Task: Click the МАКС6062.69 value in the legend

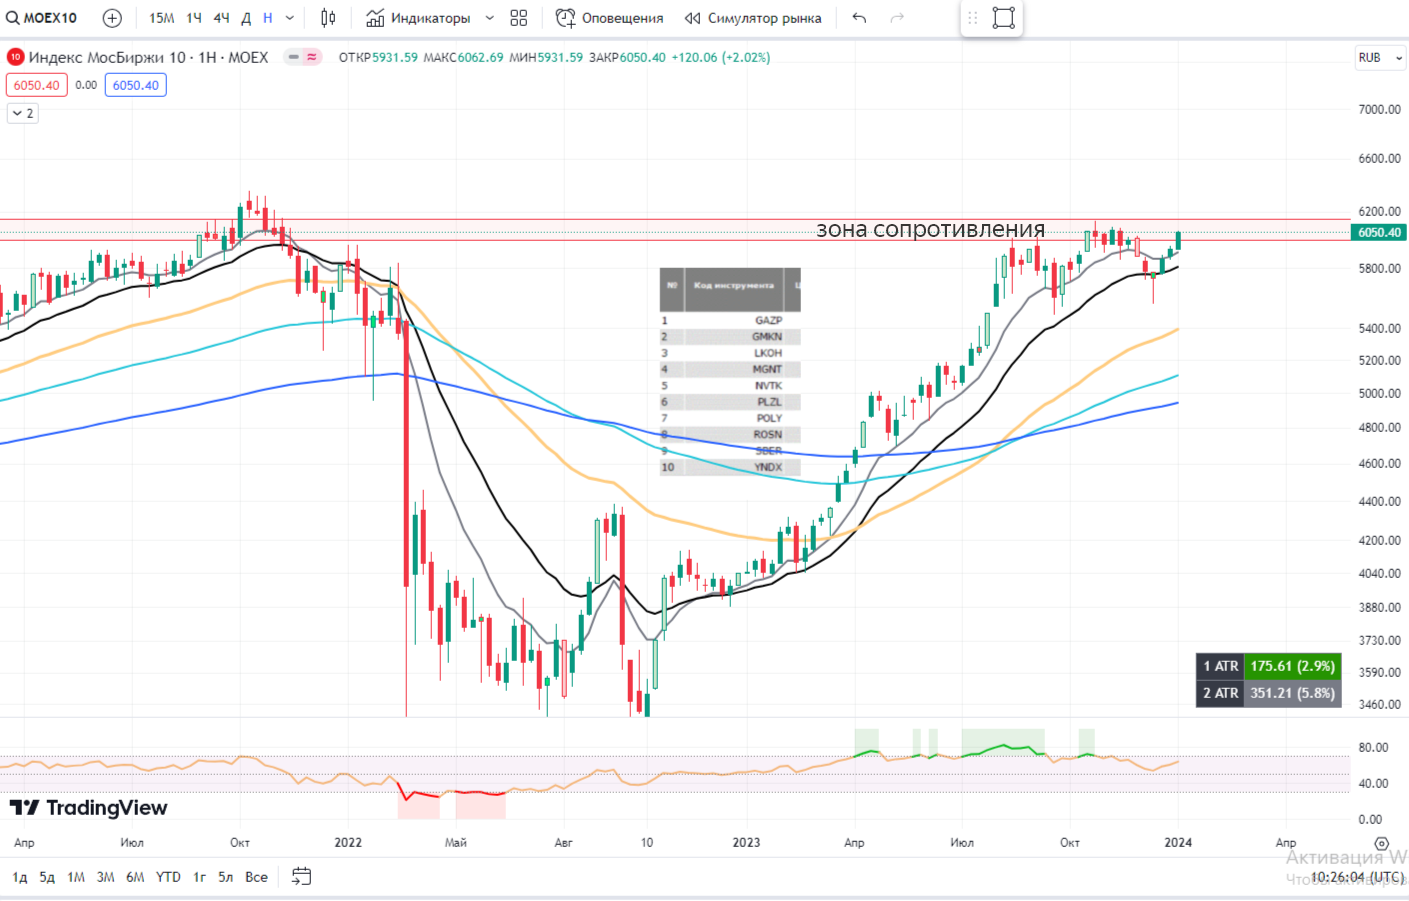Action: 463,58
